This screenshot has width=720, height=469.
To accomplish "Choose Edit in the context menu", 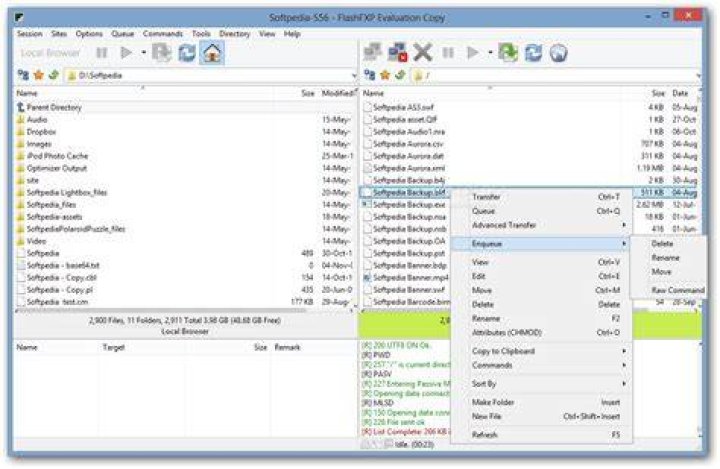I will pos(541,277).
